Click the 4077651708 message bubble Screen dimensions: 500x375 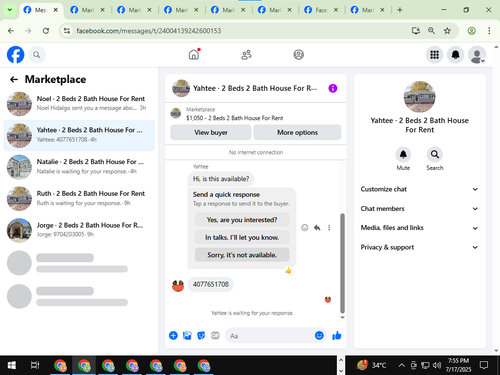pyautogui.click(x=211, y=284)
